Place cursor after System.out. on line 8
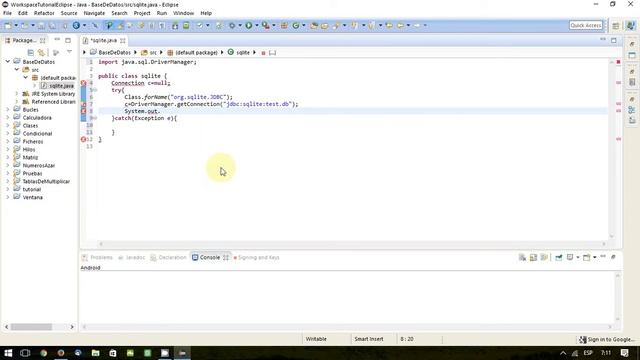 click(160, 111)
